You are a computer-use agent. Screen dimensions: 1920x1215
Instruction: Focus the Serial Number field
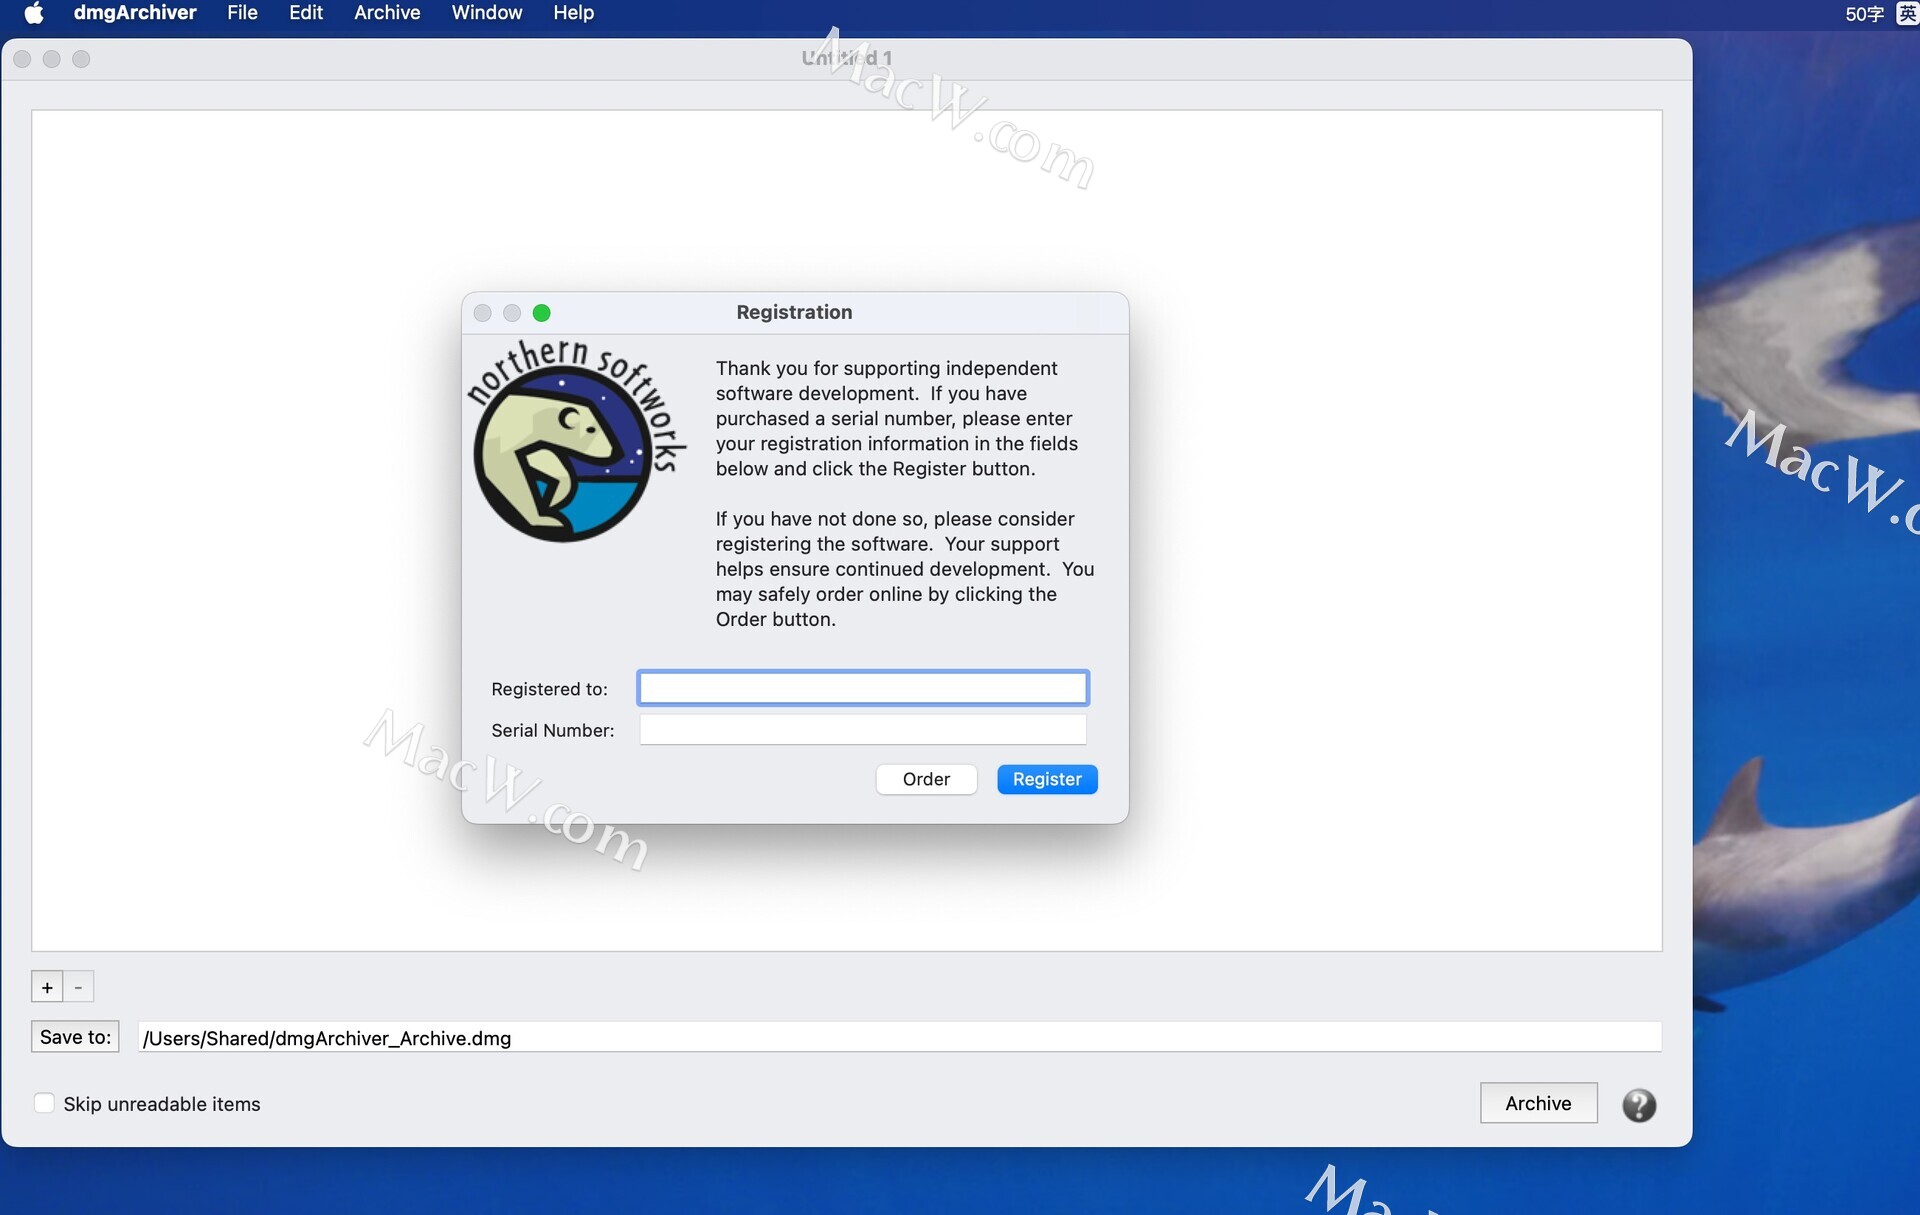coord(863,730)
